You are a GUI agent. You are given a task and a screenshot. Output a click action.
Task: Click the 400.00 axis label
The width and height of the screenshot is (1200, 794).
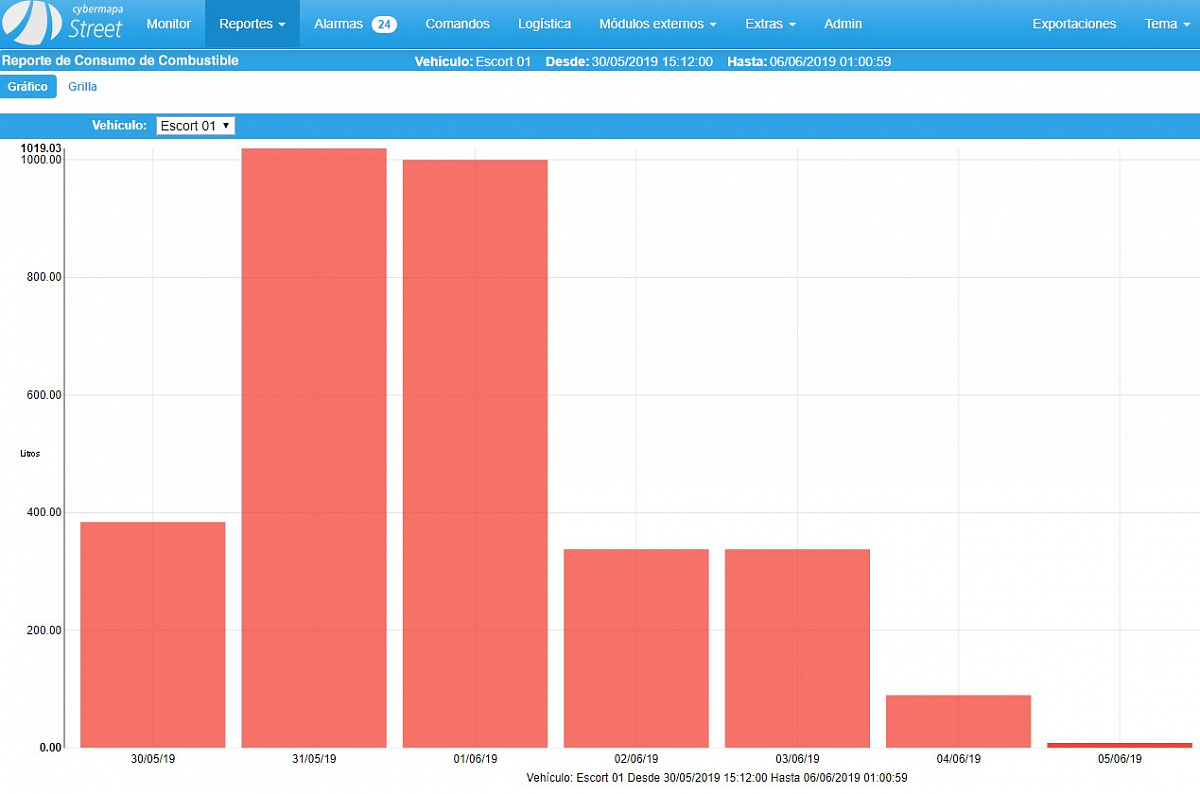44,512
